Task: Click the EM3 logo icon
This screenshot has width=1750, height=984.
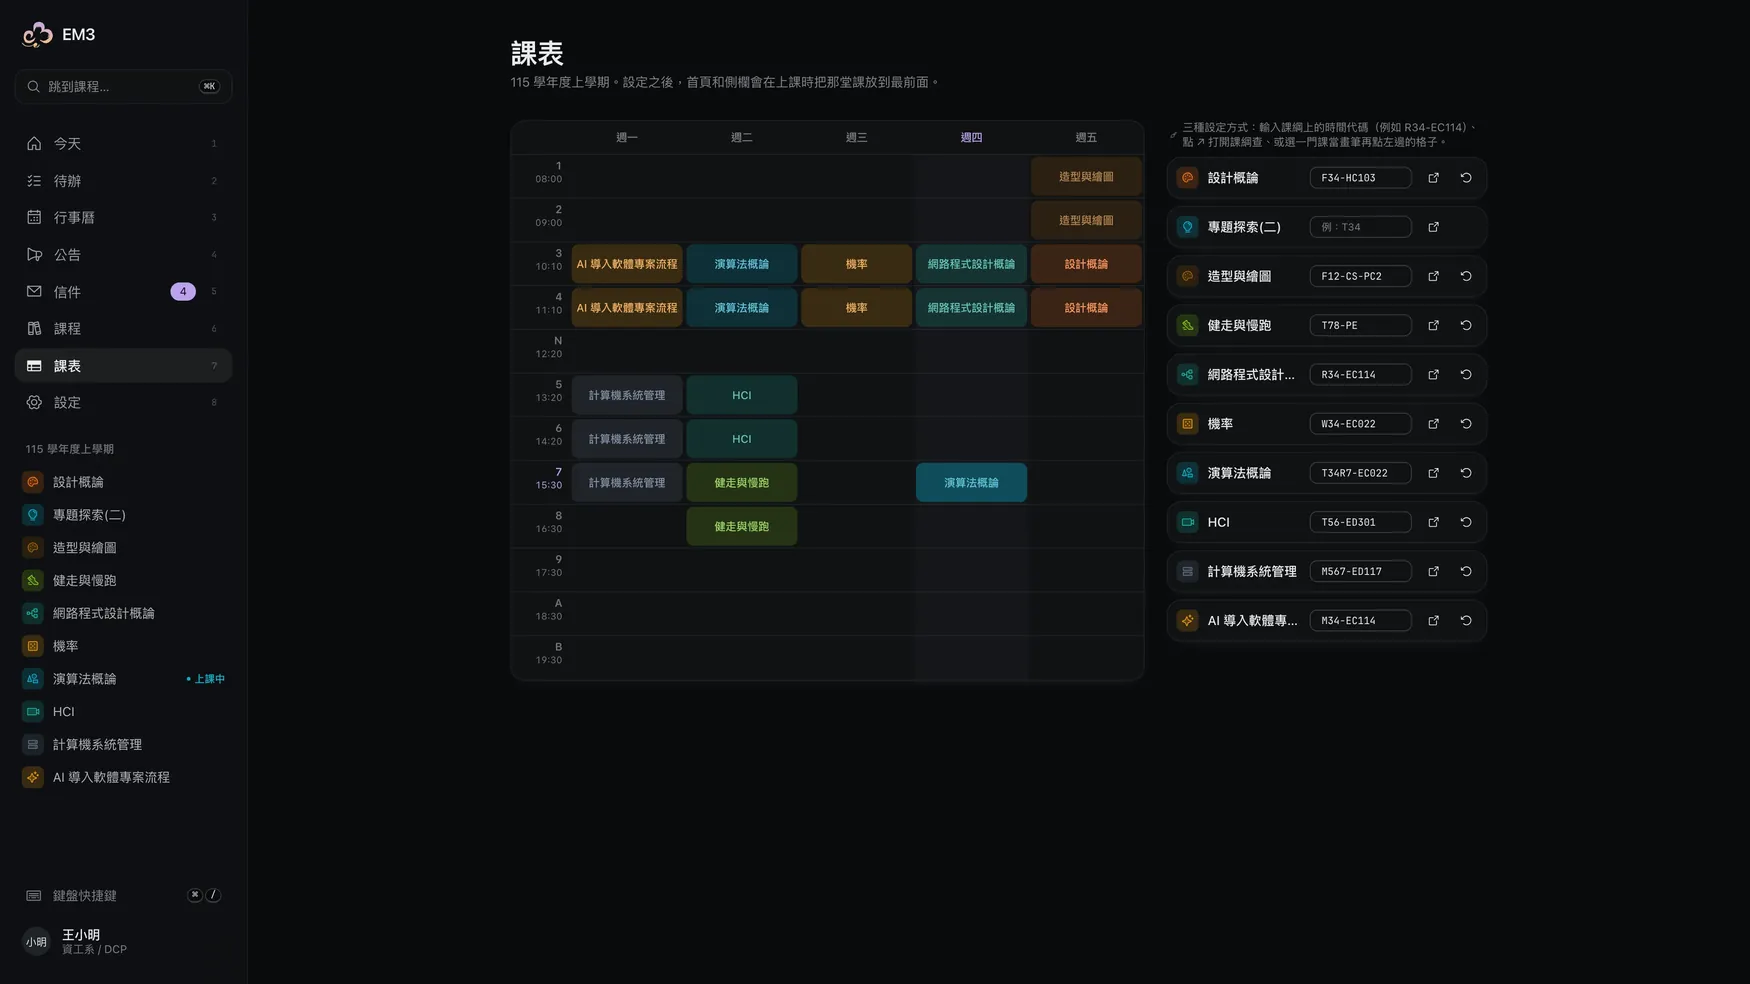Action: (37, 34)
